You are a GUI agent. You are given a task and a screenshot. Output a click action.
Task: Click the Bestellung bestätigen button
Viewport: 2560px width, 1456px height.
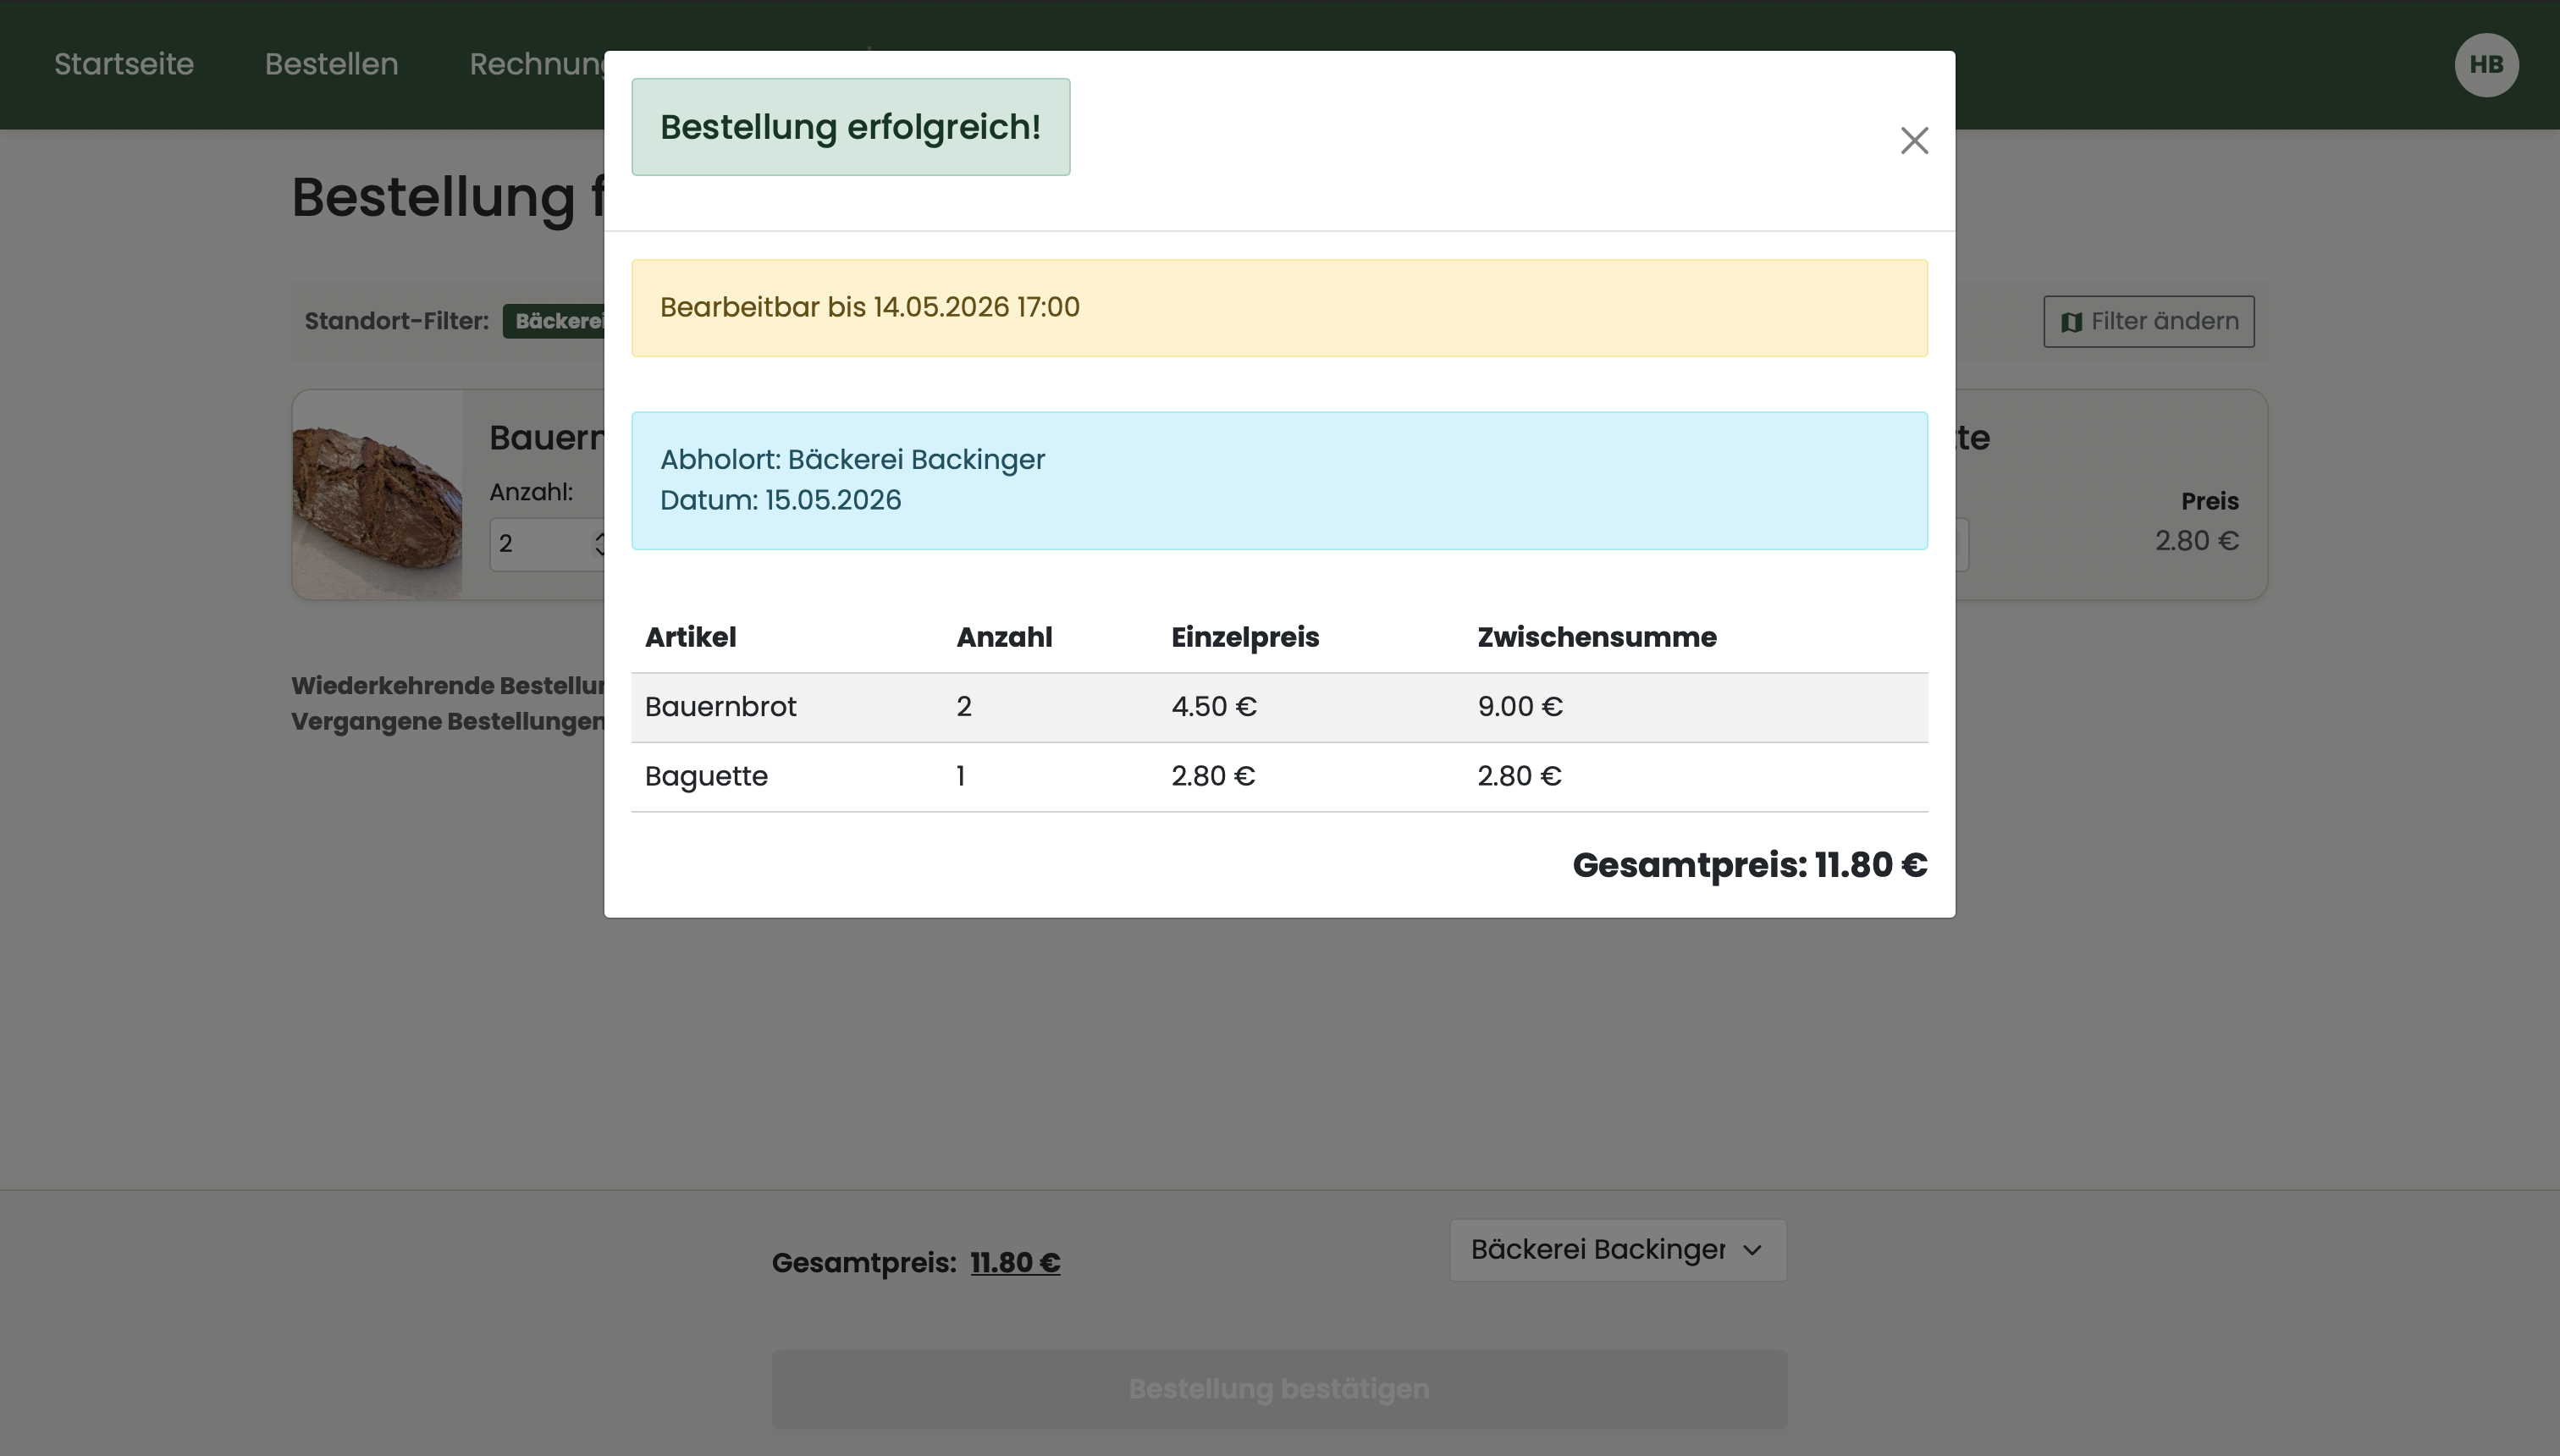coord(1279,1389)
